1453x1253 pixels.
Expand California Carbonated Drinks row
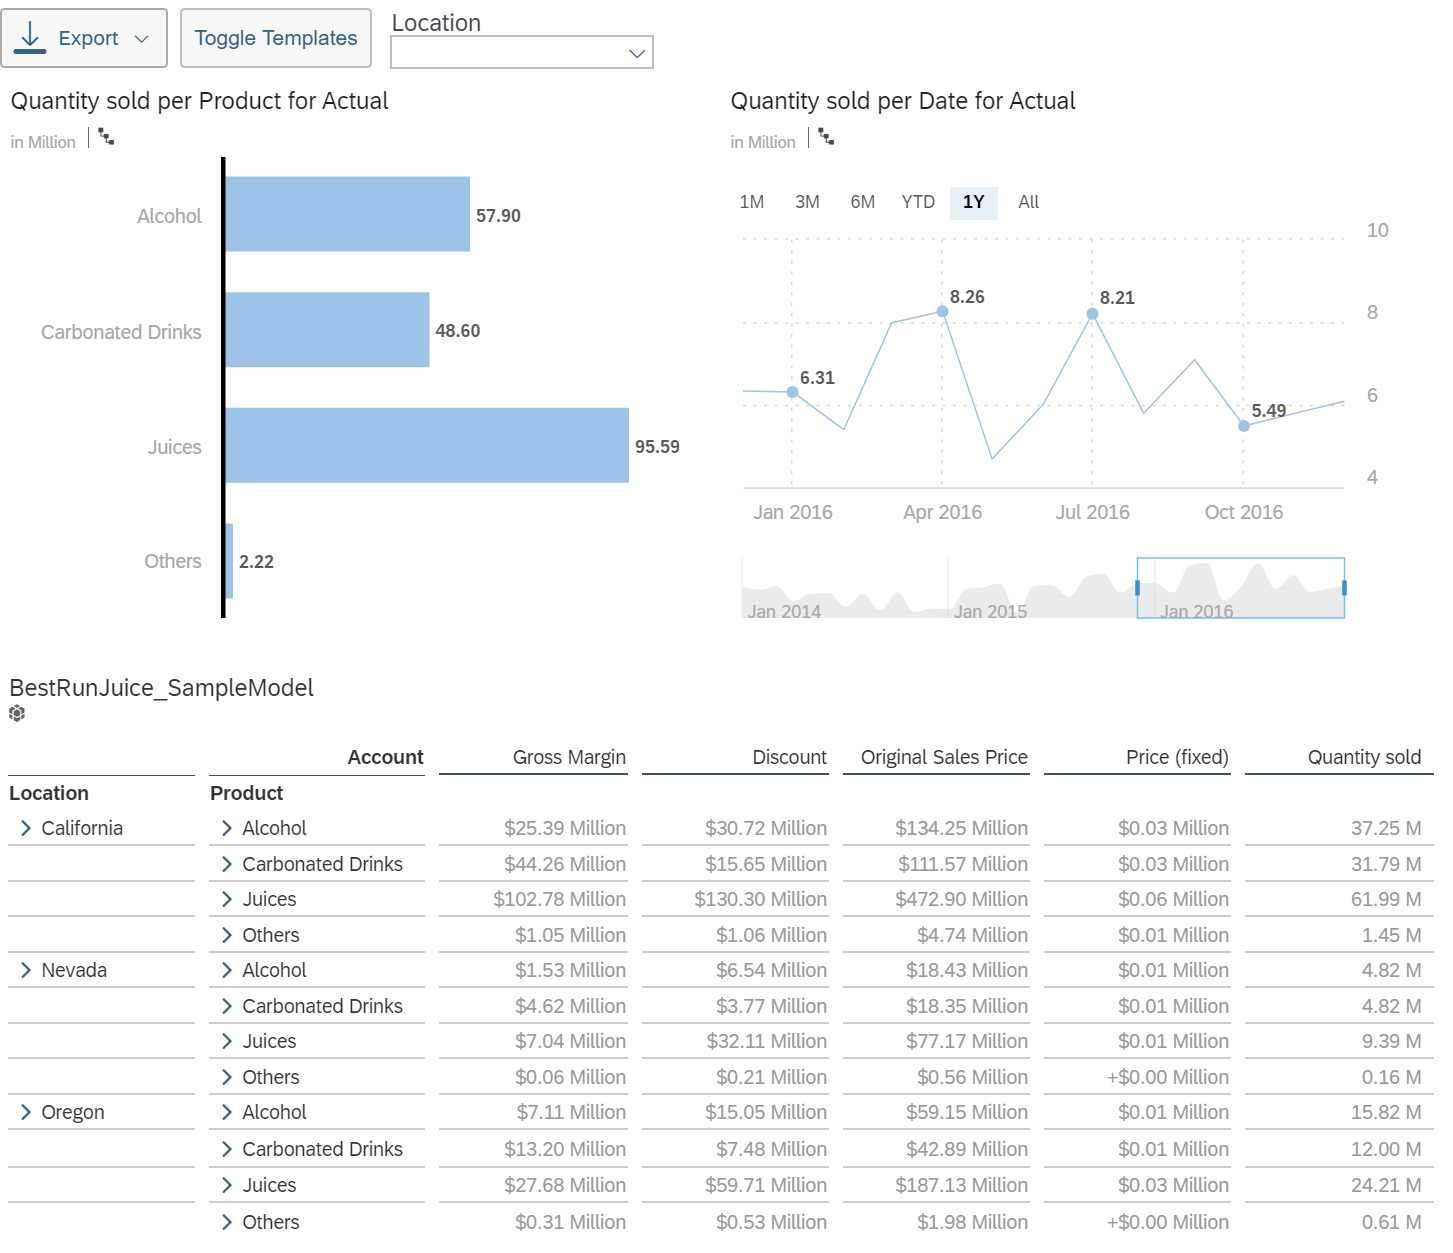227,864
